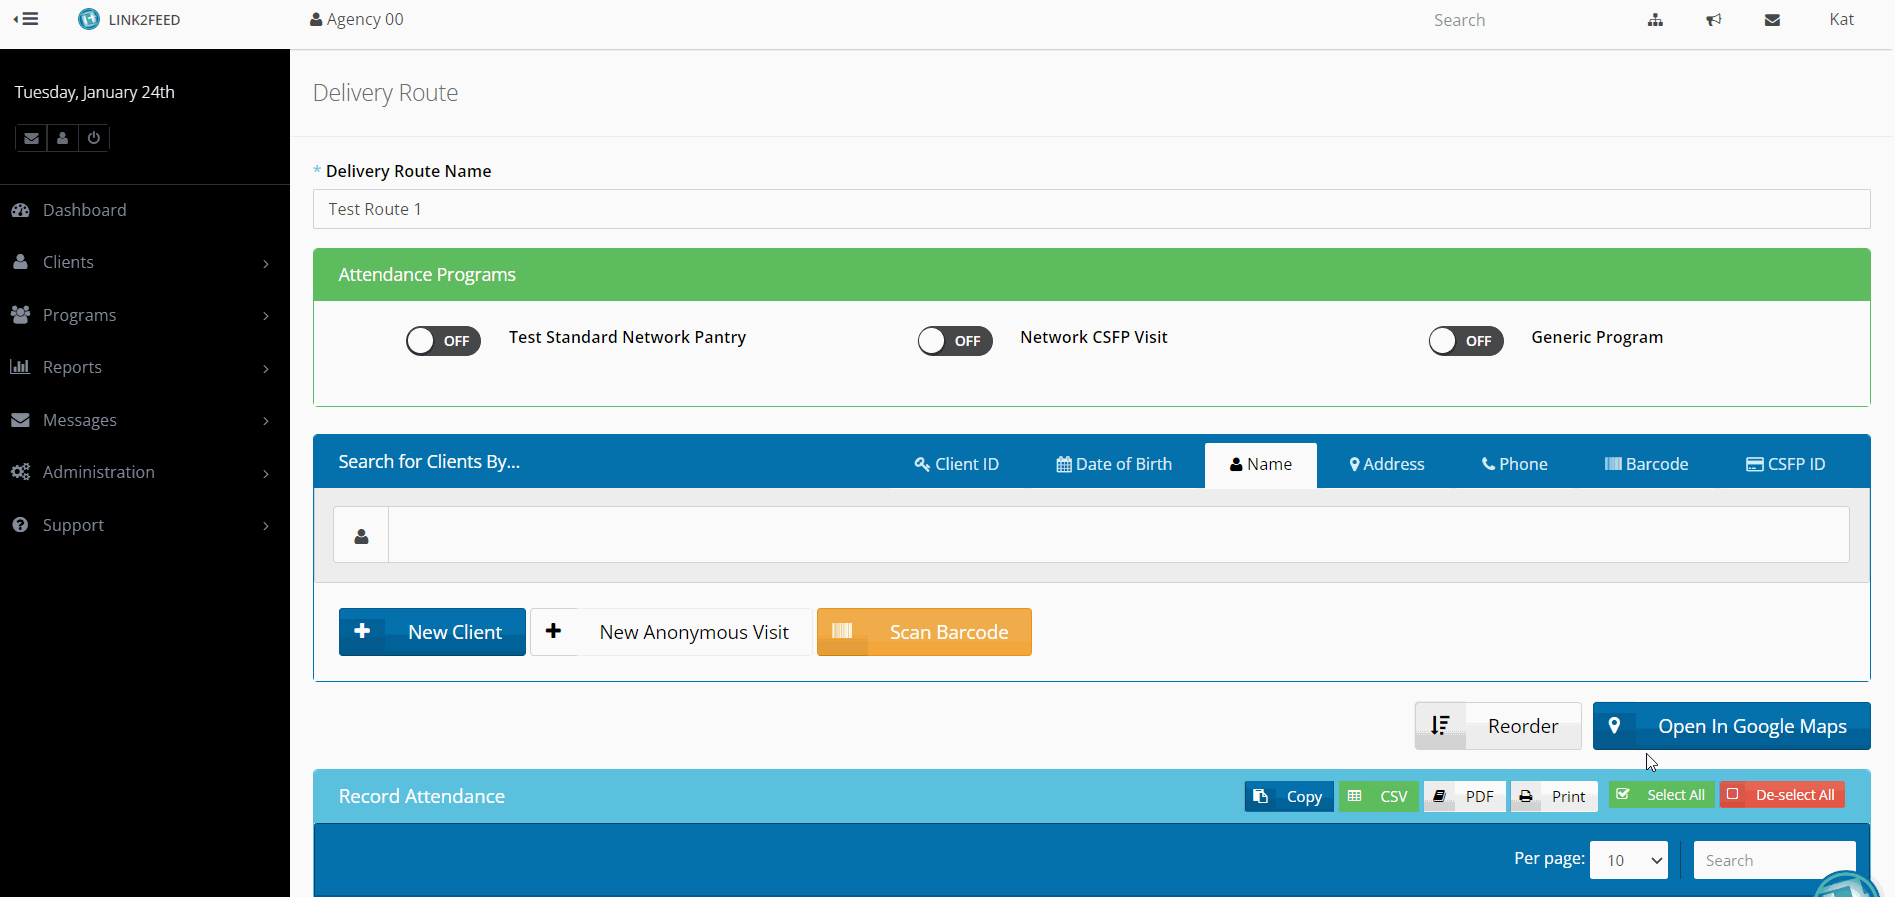
Task: Click the power logout icon in sidebar
Action: click(94, 138)
